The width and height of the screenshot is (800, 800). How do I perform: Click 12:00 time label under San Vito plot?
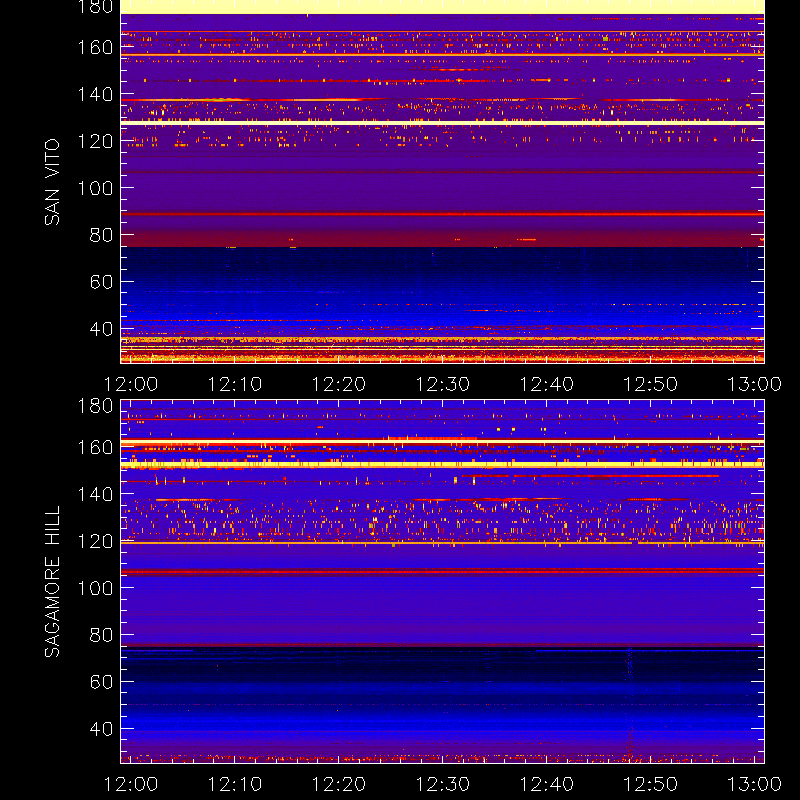pyautogui.click(x=131, y=384)
